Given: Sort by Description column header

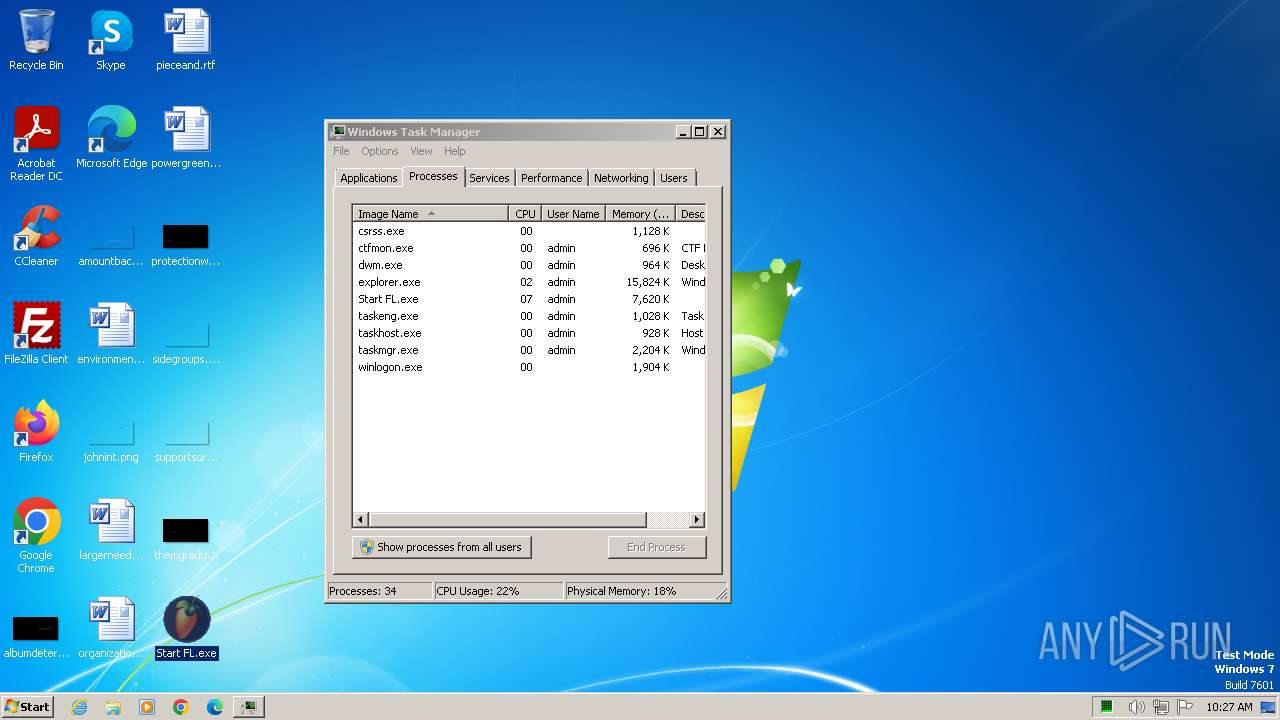Looking at the screenshot, I should pyautogui.click(x=691, y=214).
